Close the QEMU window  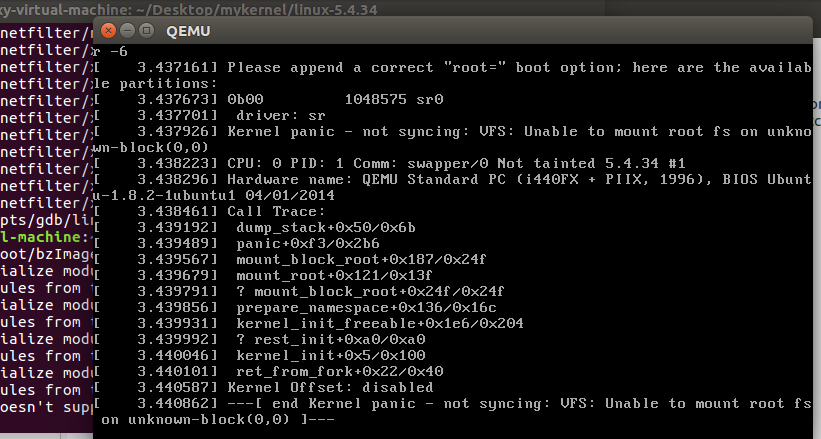[x=108, y=30]
